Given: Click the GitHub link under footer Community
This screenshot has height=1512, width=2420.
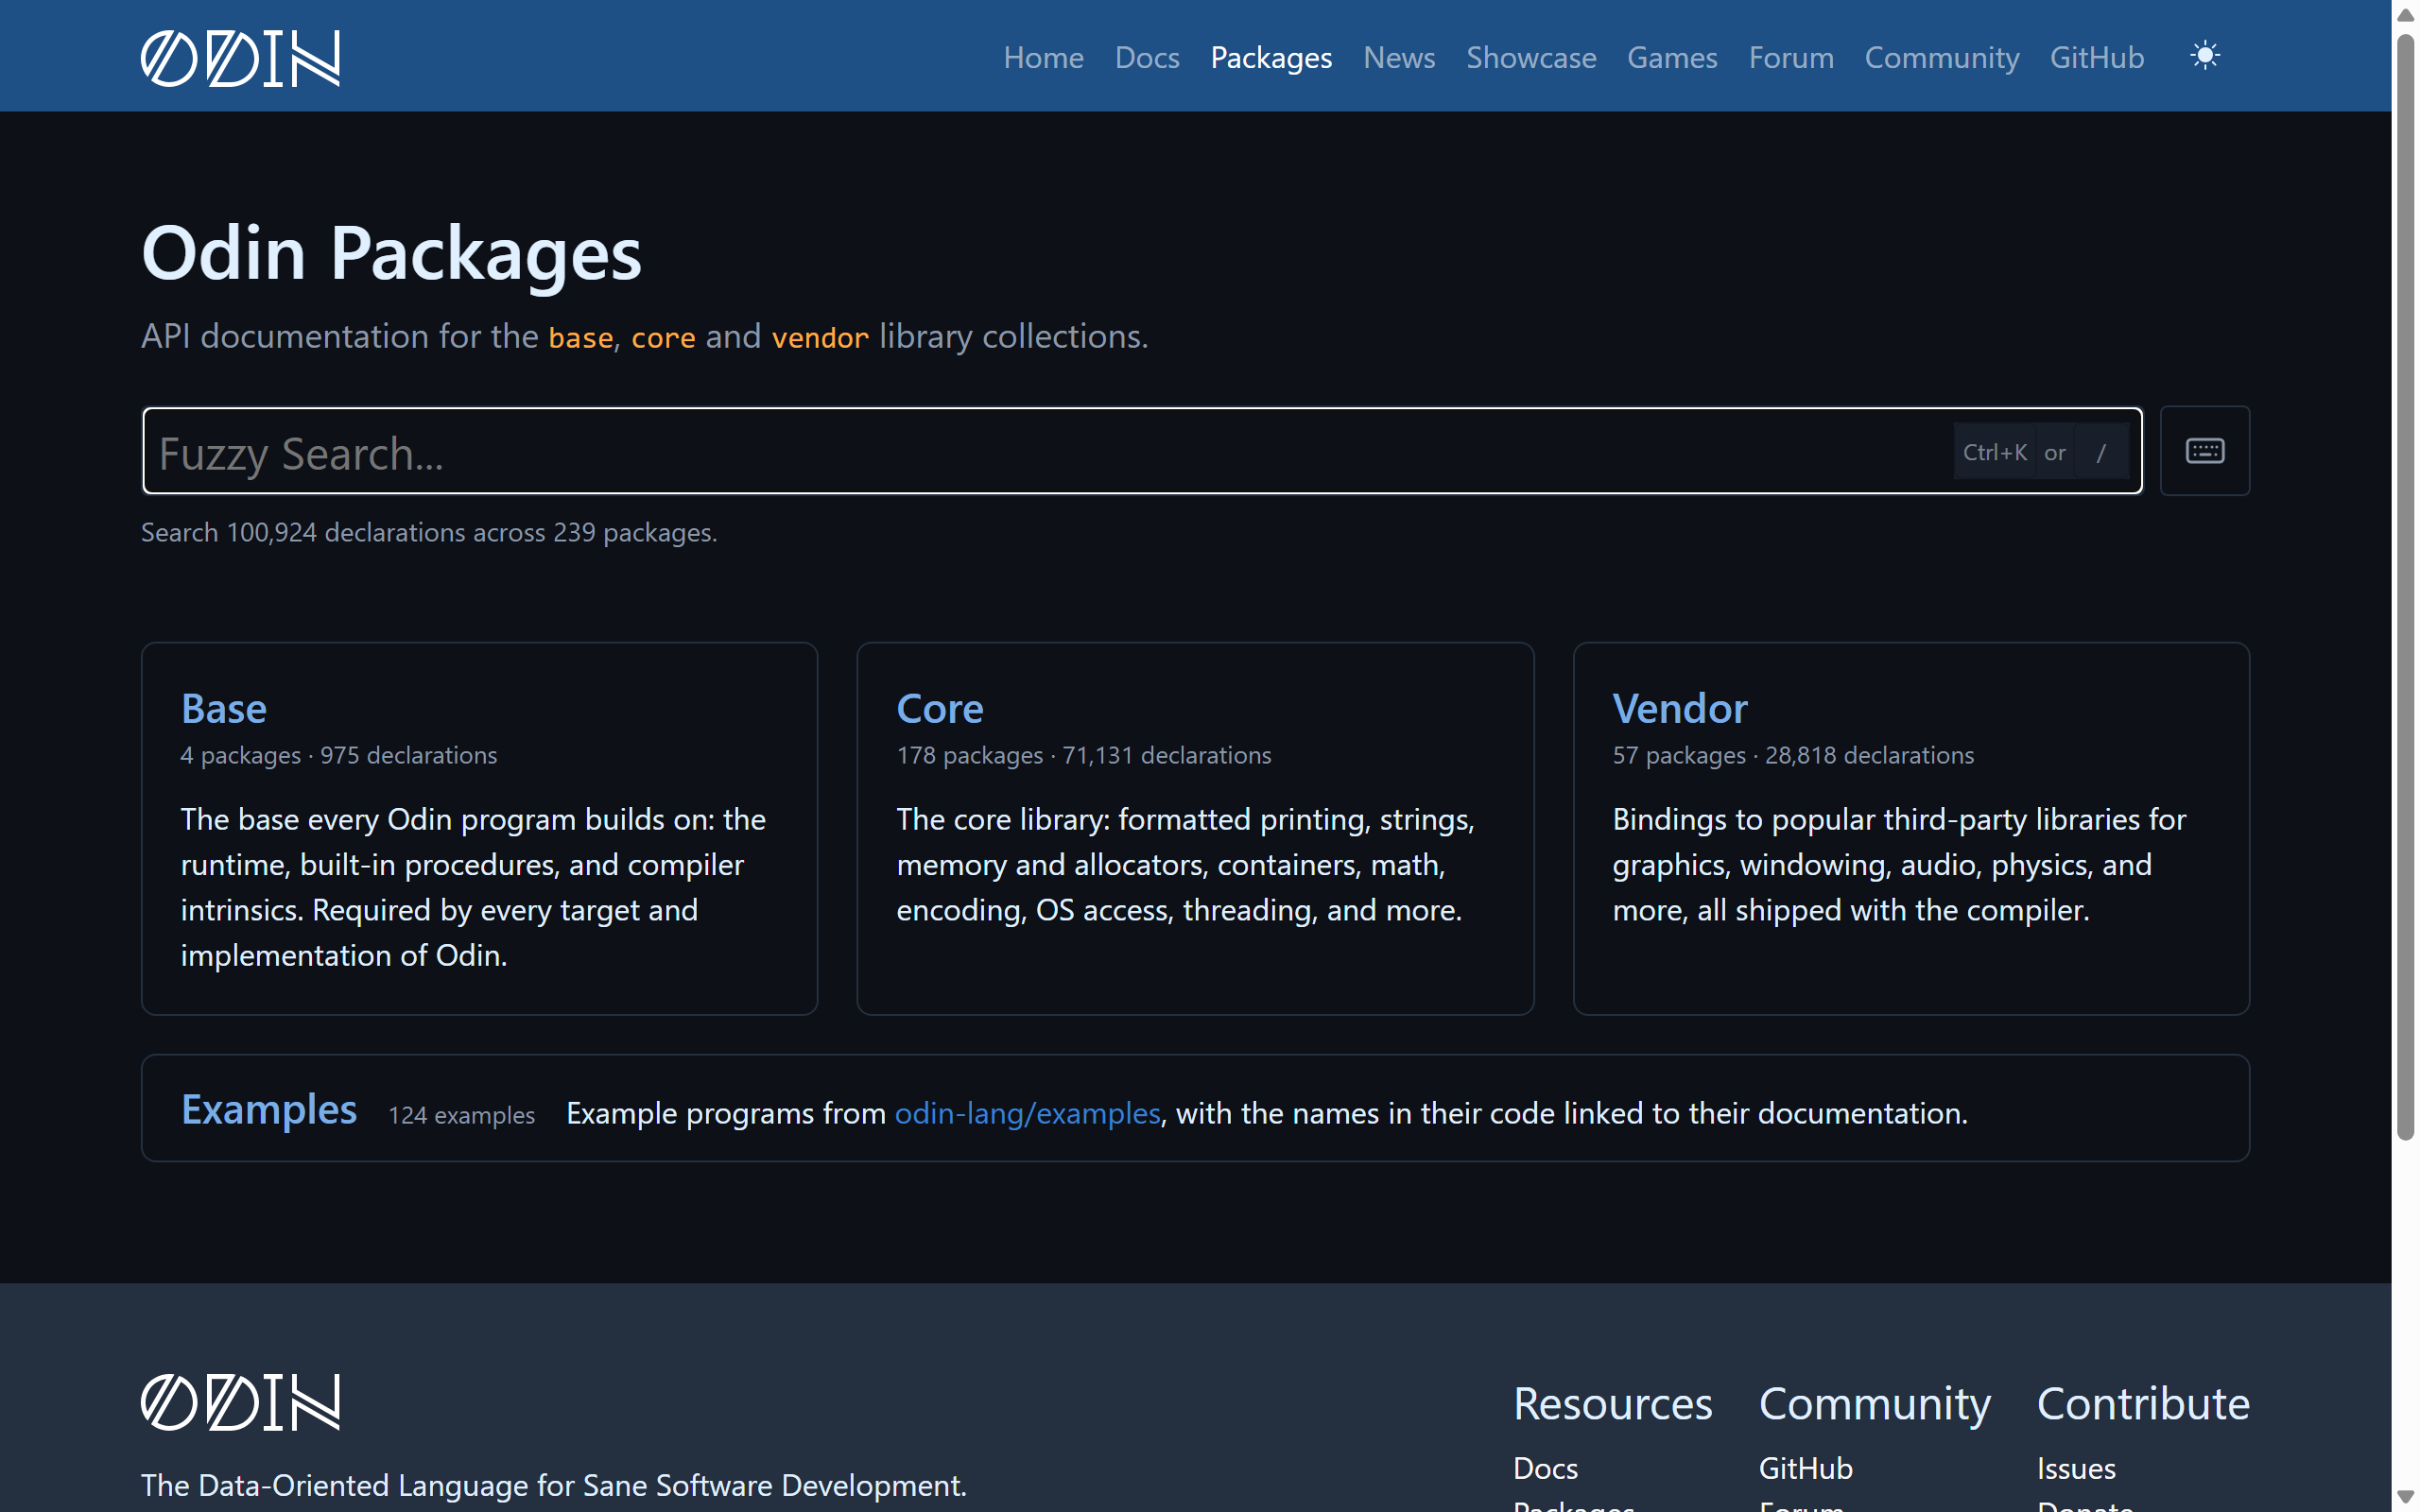Looking at the screenshot, I should (1806, 1468).
